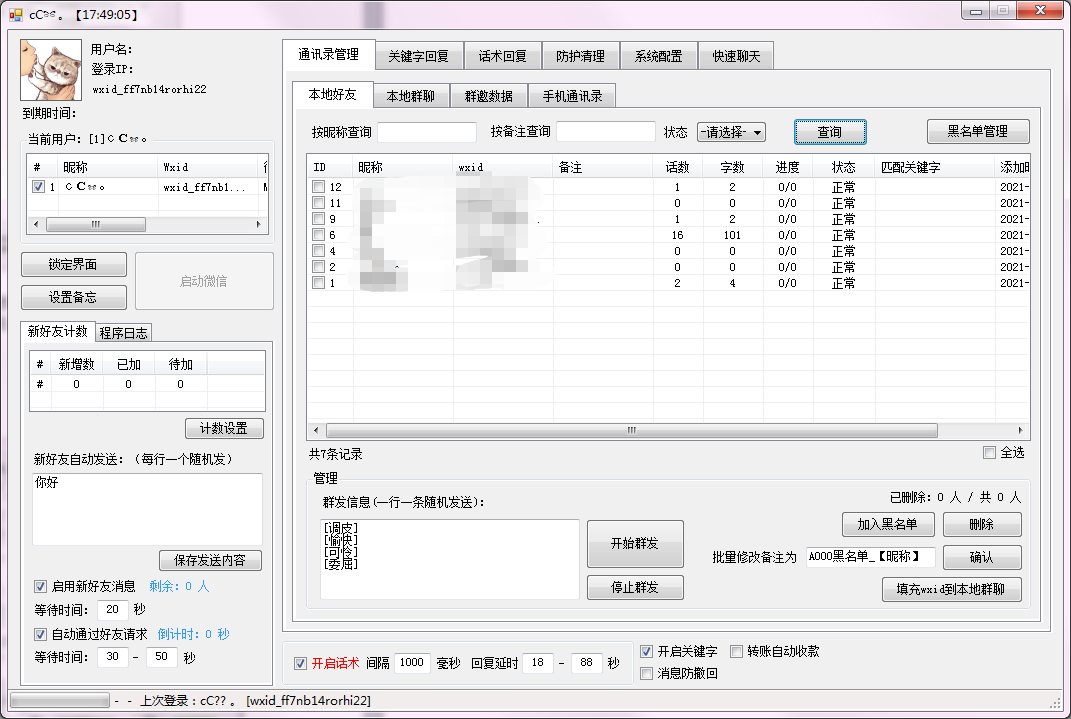Click left arrow of user list scrollbar
The width and height of the screenshot is (1071, 719).
pos(36,224)
